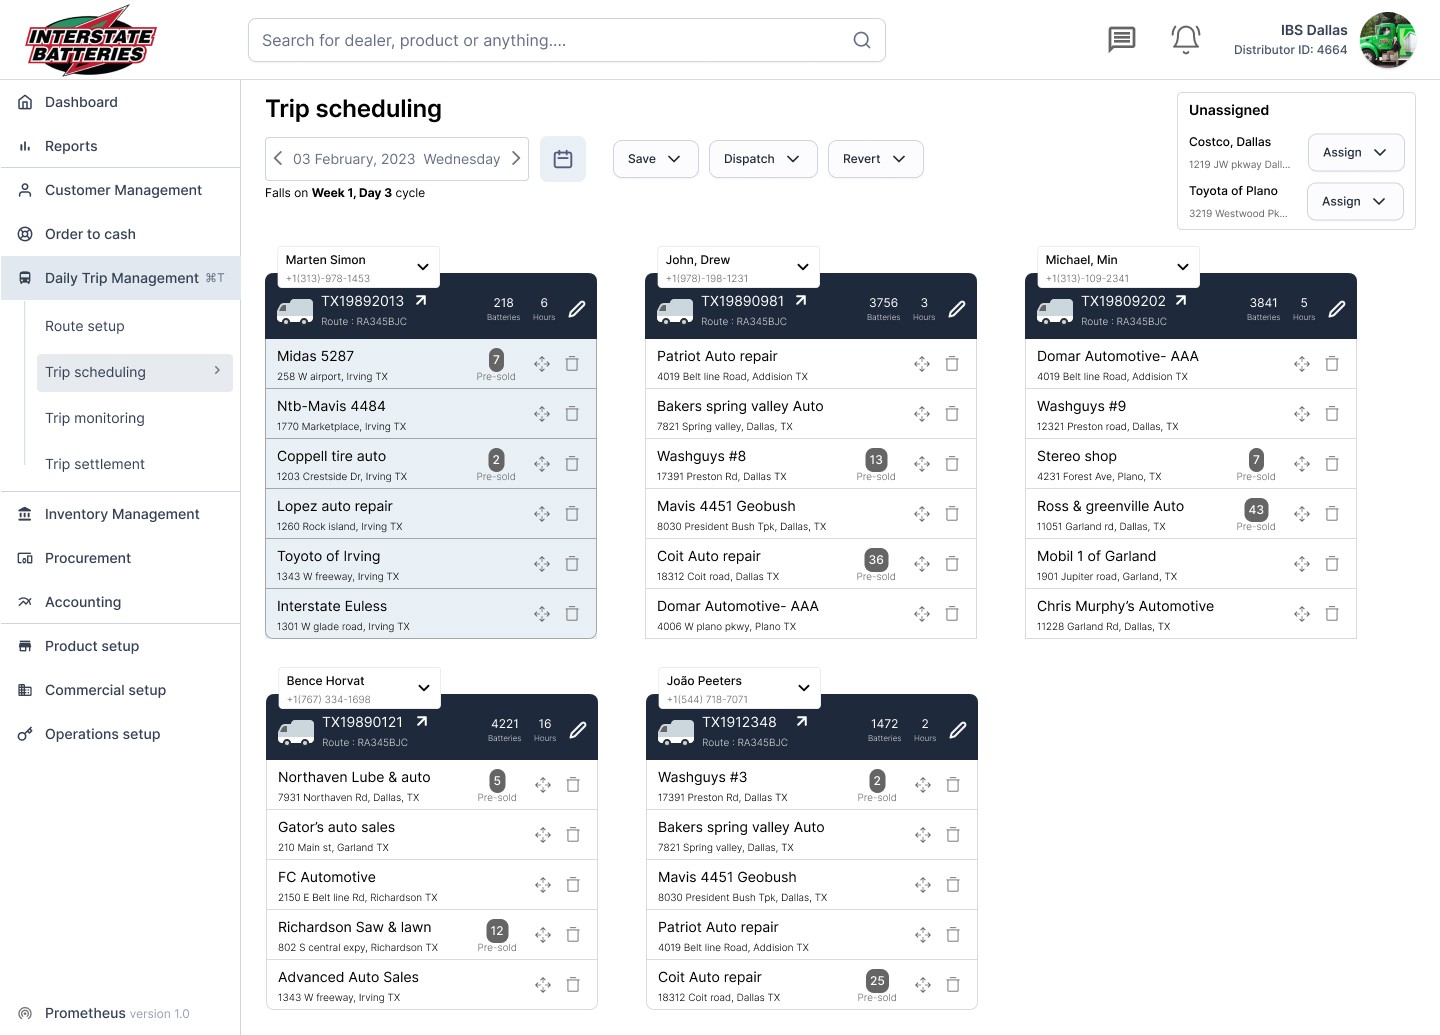This screenshot has height=1035, width=1440.
Task: Open Customer Management section
Action: point(120,190)
